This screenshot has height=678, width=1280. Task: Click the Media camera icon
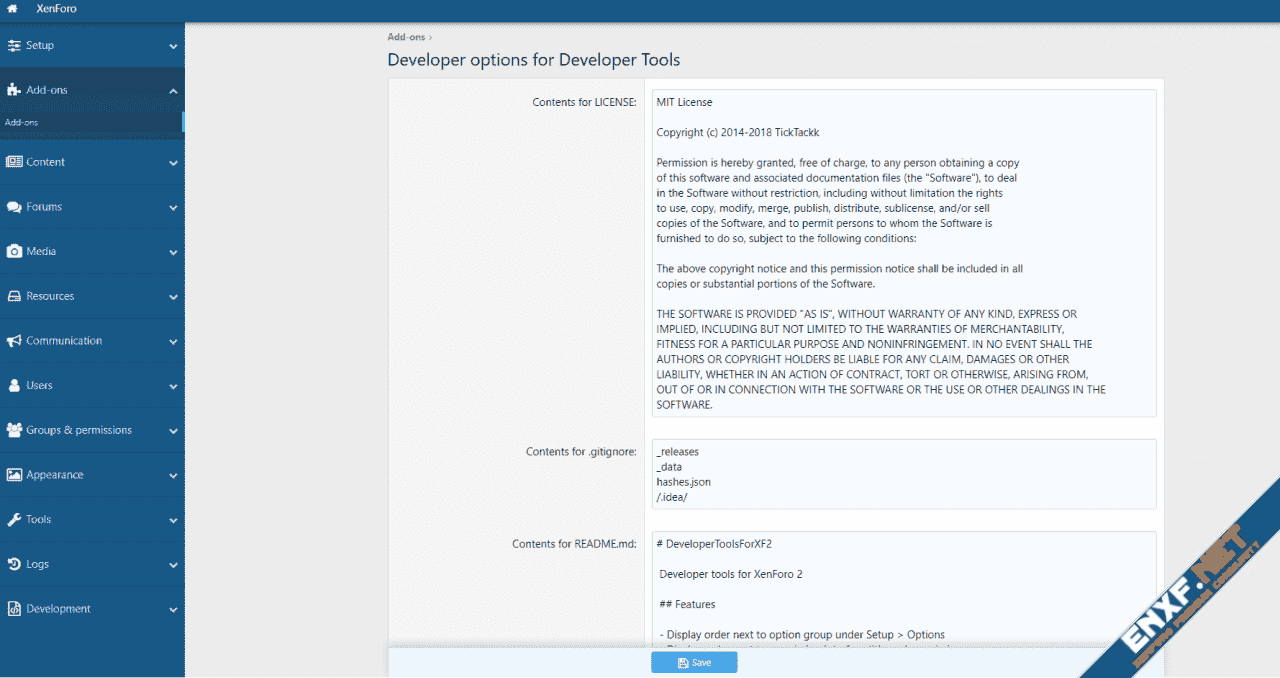tap(14, 252)
